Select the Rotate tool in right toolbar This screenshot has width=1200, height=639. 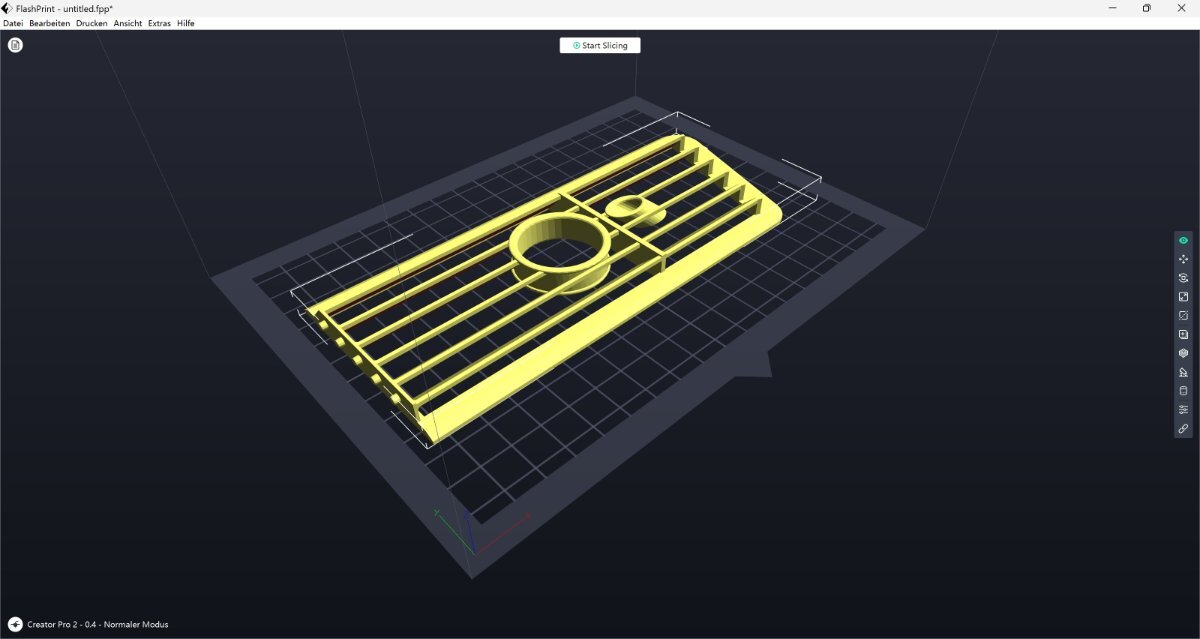pyautogui.click(x=1184, y=278)
